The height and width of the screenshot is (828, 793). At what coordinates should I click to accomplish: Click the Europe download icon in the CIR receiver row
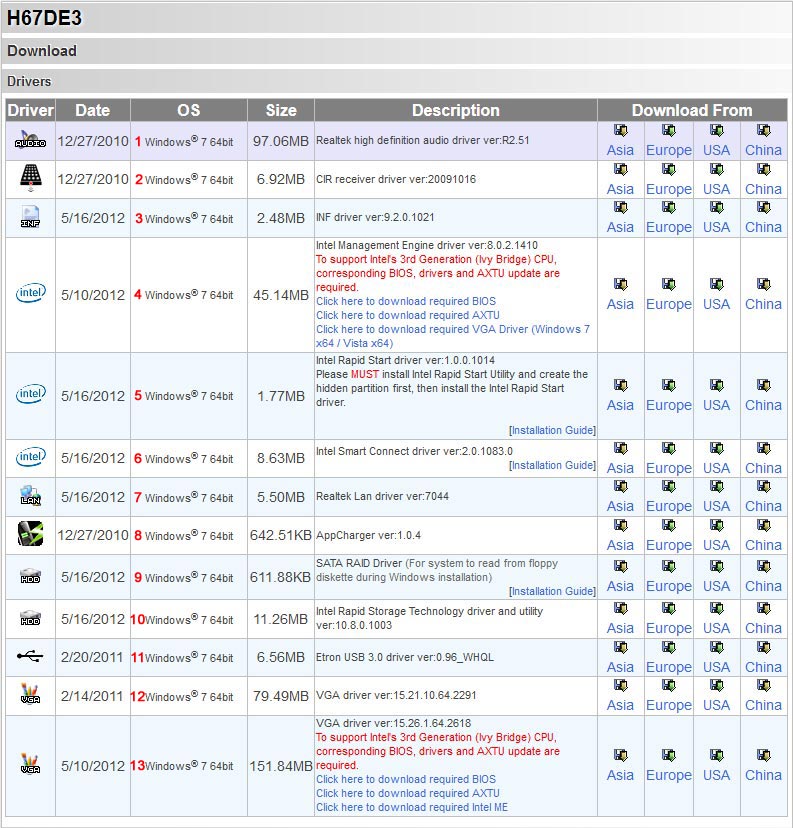point(668,170)
